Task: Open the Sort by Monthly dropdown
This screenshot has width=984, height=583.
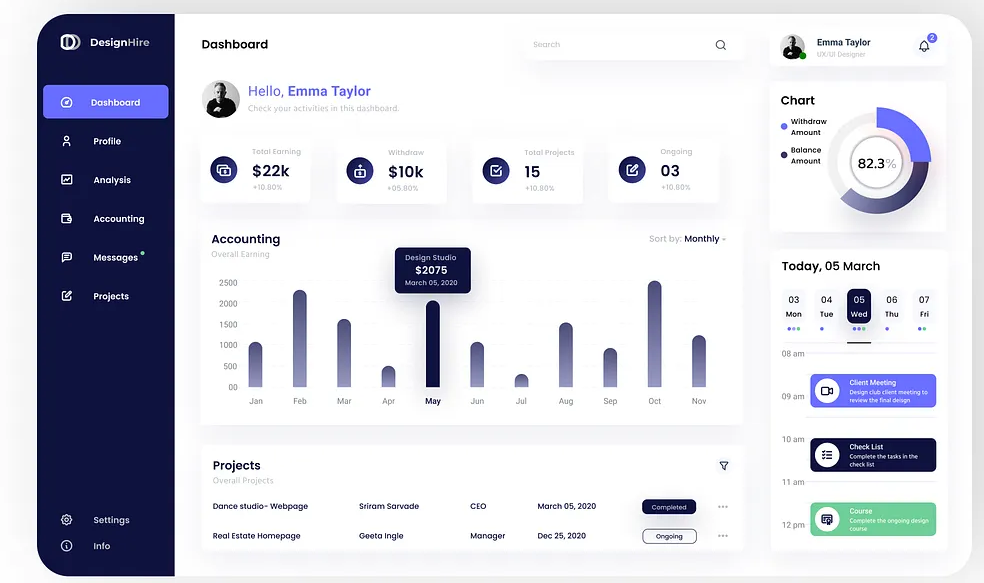Action: 705,239
